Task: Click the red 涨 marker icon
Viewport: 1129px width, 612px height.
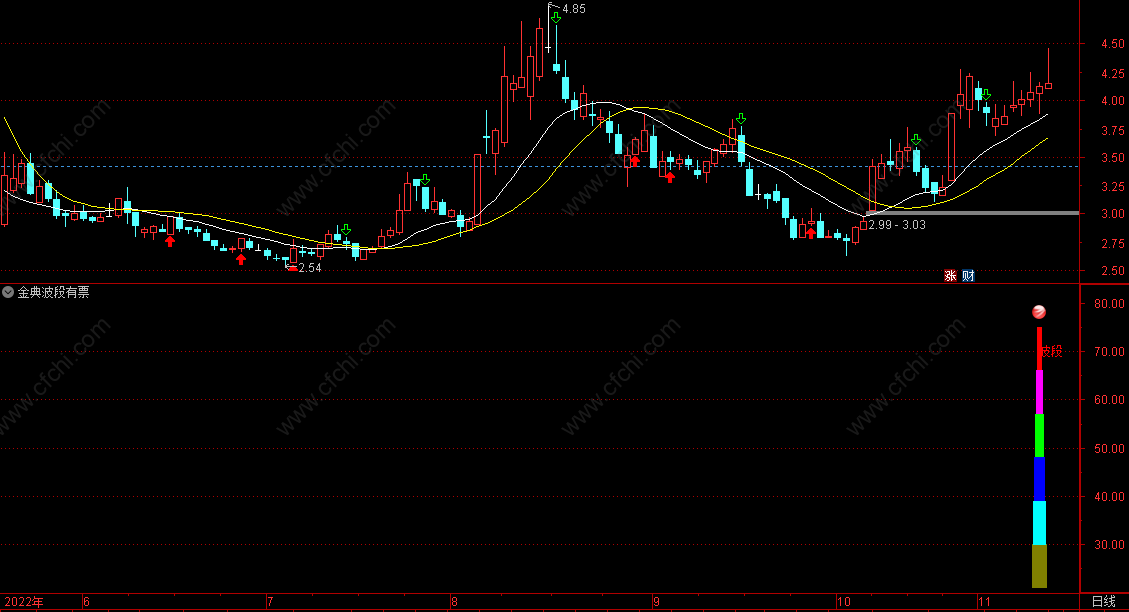Action: (950, 276)
